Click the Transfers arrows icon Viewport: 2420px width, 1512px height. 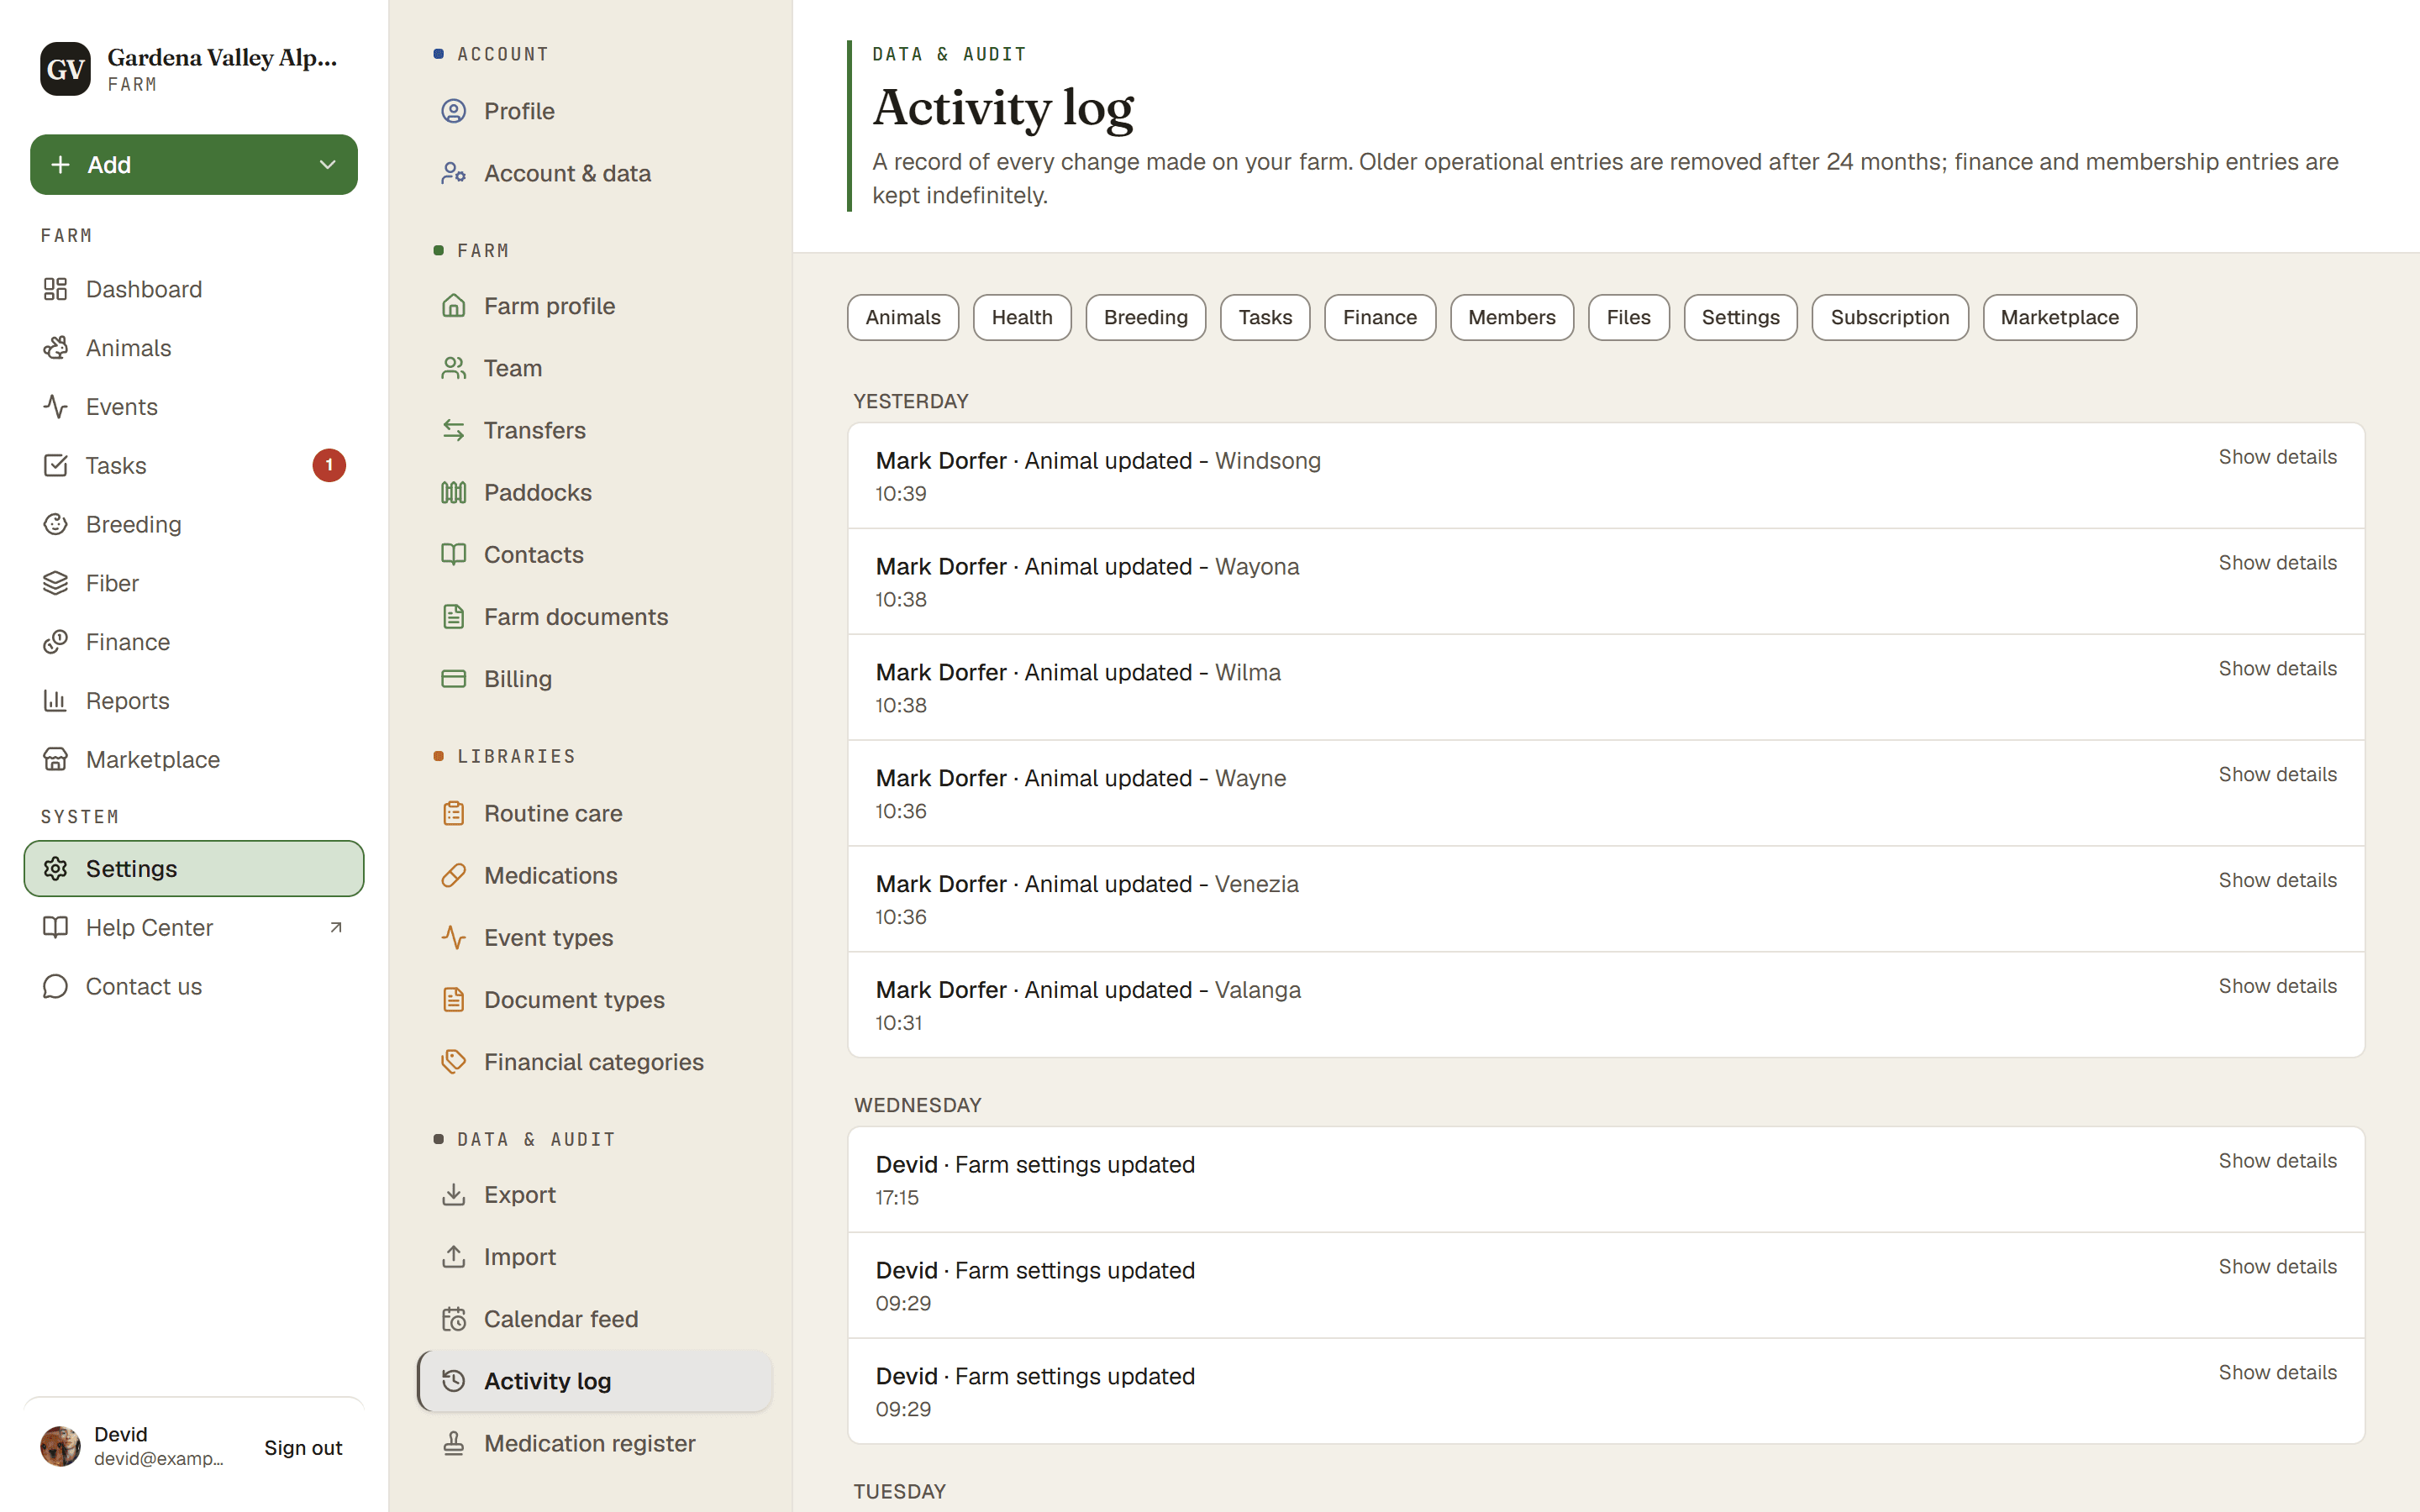click(x=454, y=430)
